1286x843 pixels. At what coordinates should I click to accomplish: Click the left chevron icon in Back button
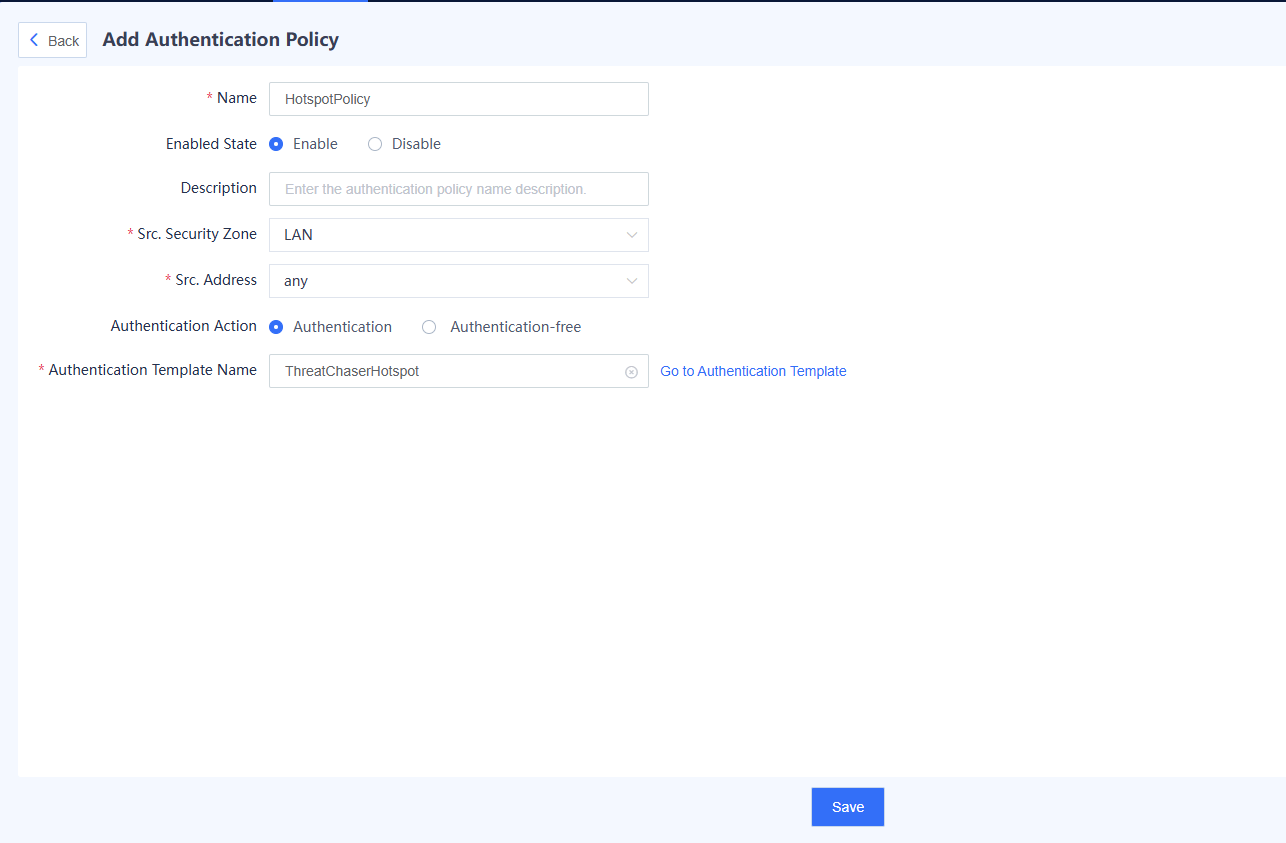click(34, 40)
